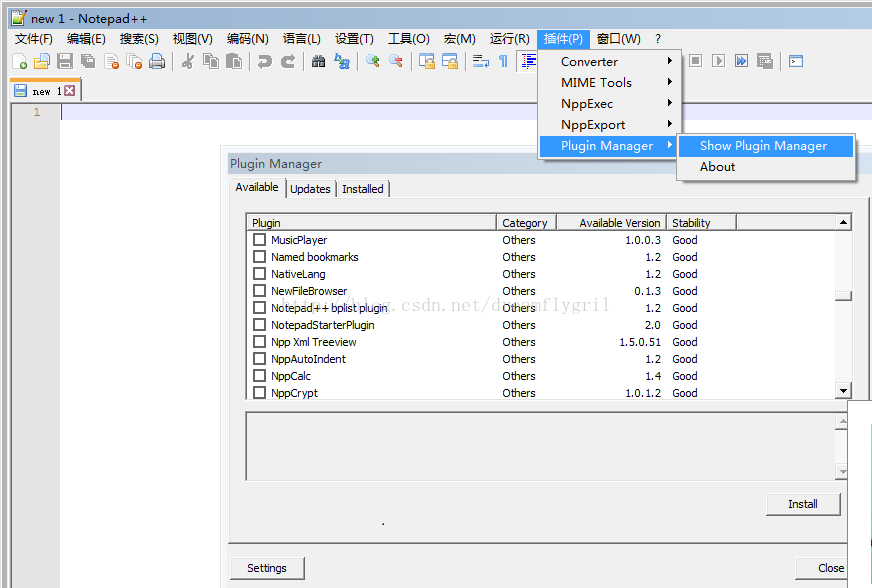Expand the Converter submenu

tap(610, 62)
